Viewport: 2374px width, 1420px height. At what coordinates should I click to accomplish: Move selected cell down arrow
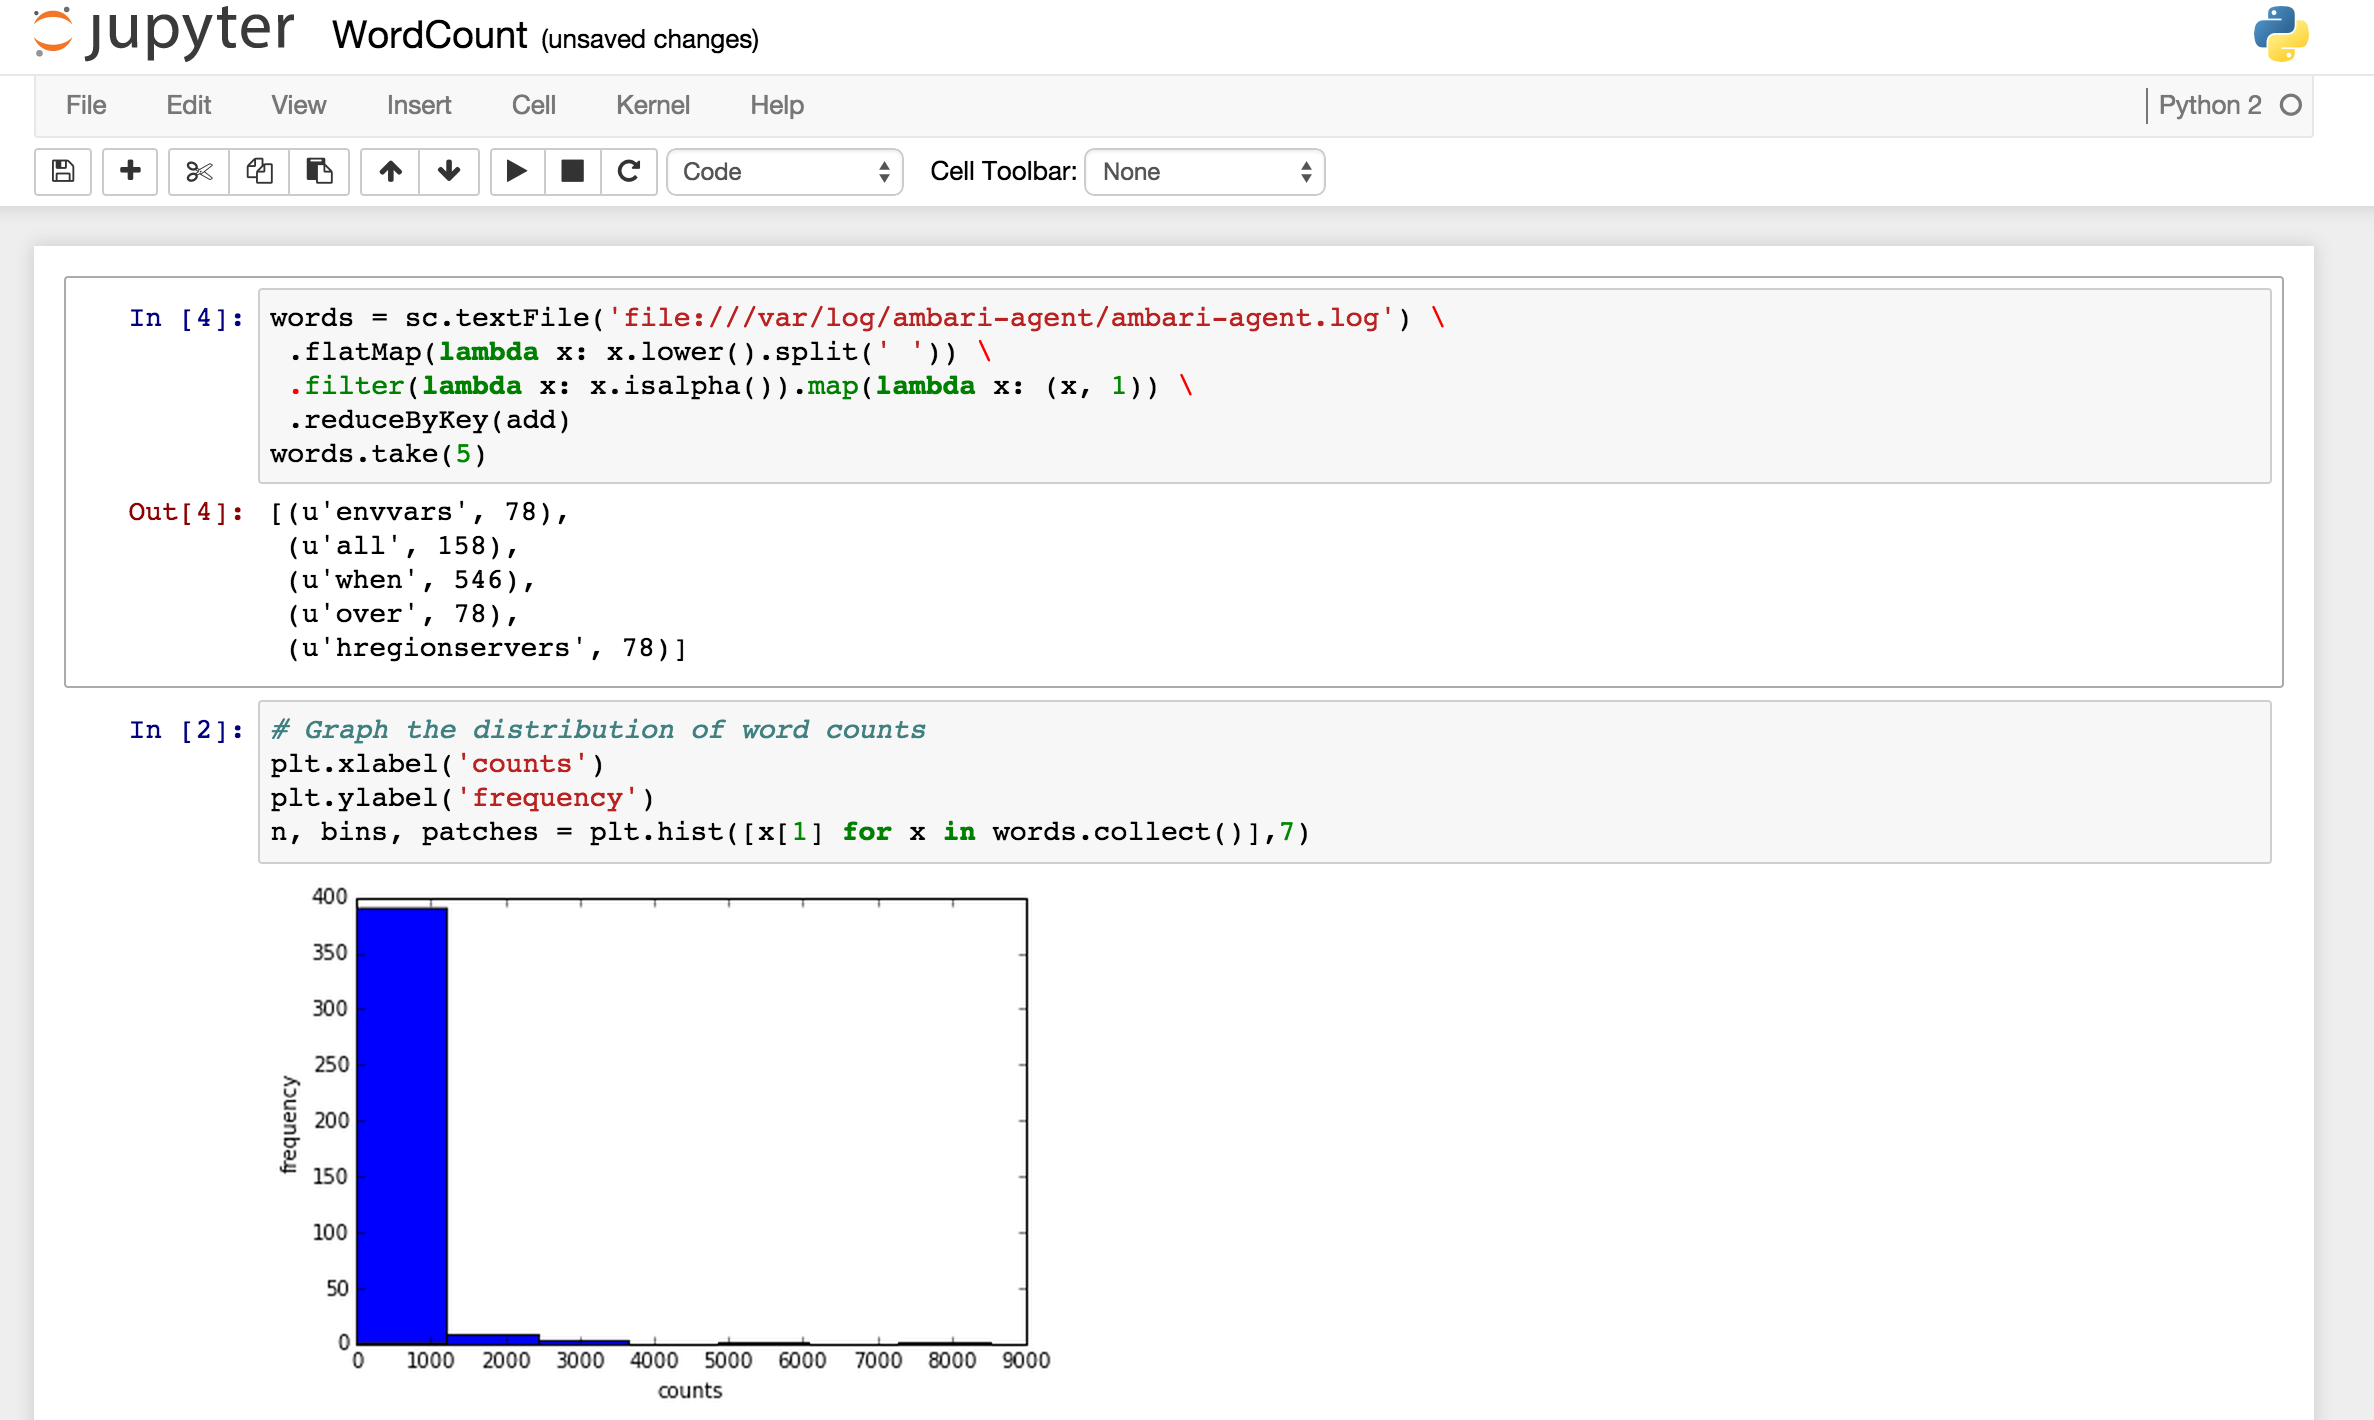point(449,171)
